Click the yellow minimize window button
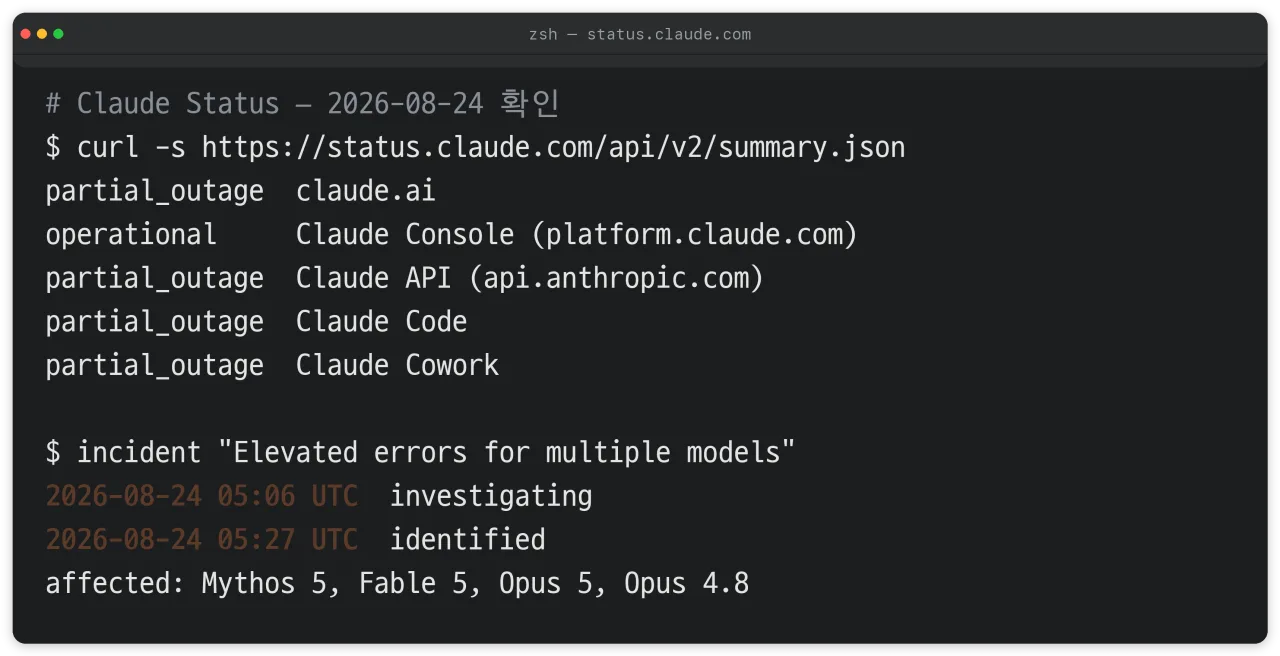Screen dimensions: 1280x656 coord(42,34)
